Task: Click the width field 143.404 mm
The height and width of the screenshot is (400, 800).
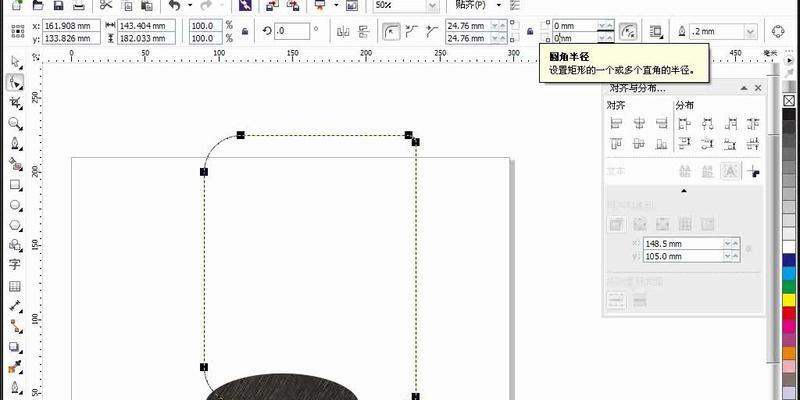Action: pos(146,26)
